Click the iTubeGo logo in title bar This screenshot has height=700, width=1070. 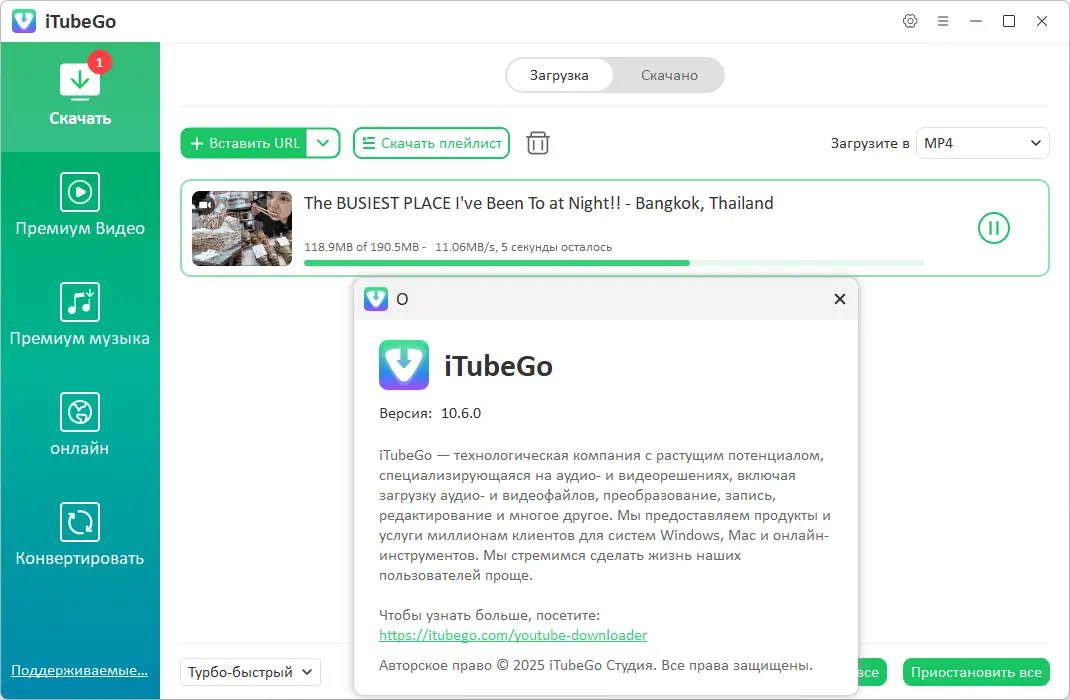pyautogui.click(x=23, y=20)
